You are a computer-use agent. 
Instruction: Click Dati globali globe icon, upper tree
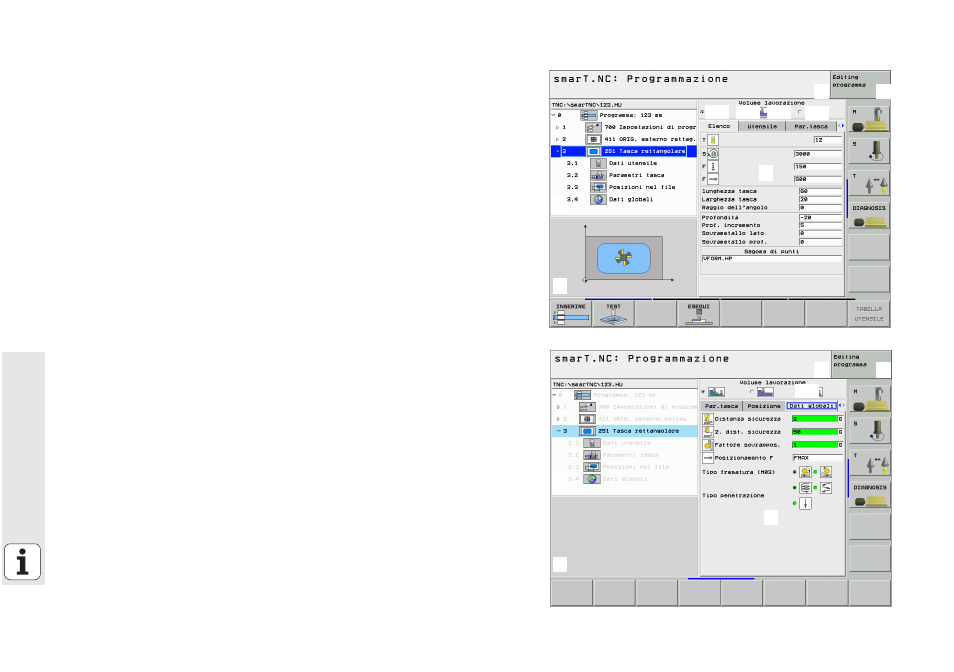tap(598, 199)
